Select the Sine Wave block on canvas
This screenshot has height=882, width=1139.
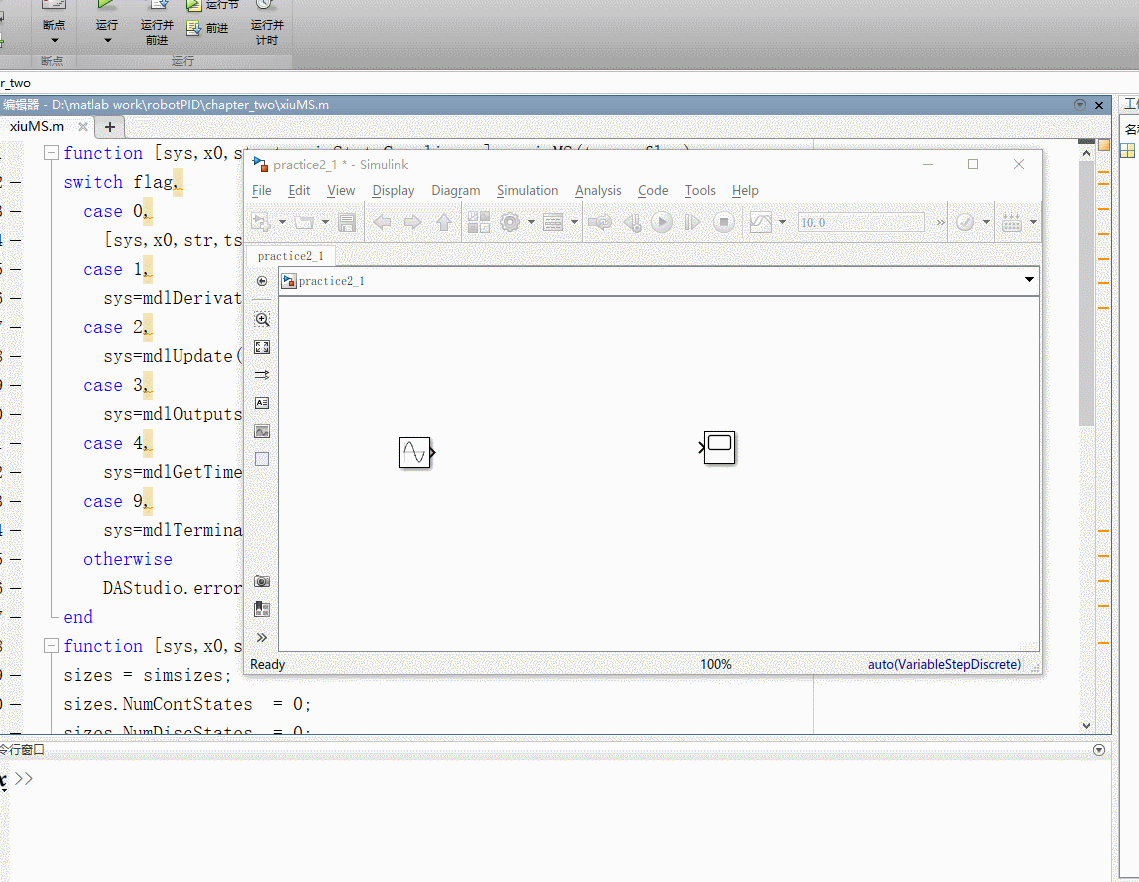click(414, 453)
